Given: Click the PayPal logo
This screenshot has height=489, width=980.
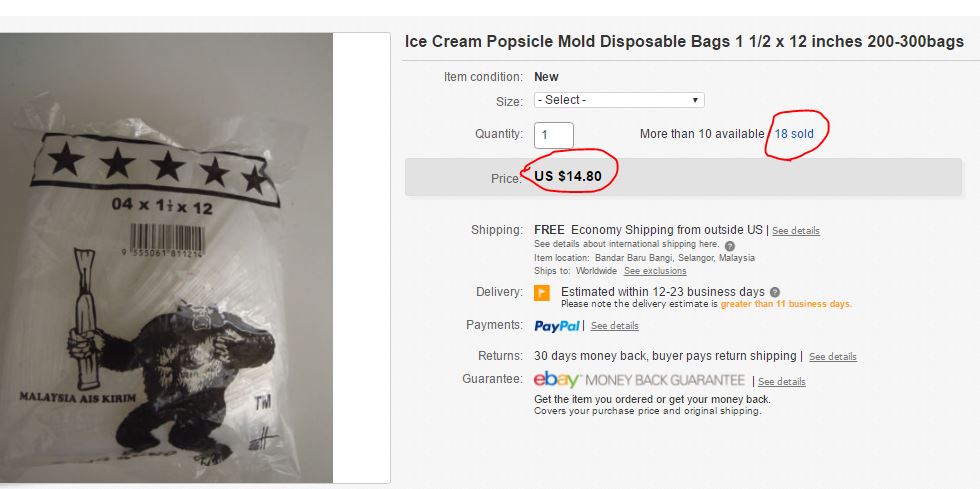Looking at the screenshot, I should pos(557,326).
